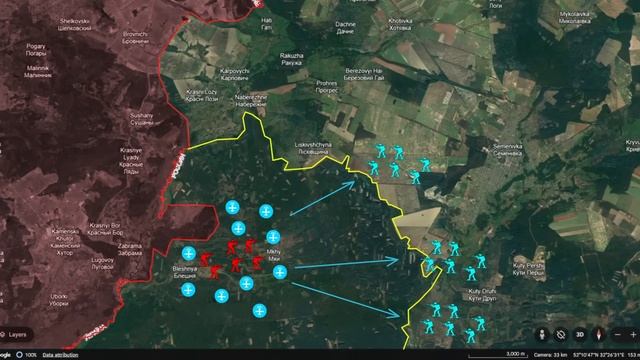This screenshot has width=640, height=360.
Task: Click the Kuty Druhi label
Action: point(482,295)
